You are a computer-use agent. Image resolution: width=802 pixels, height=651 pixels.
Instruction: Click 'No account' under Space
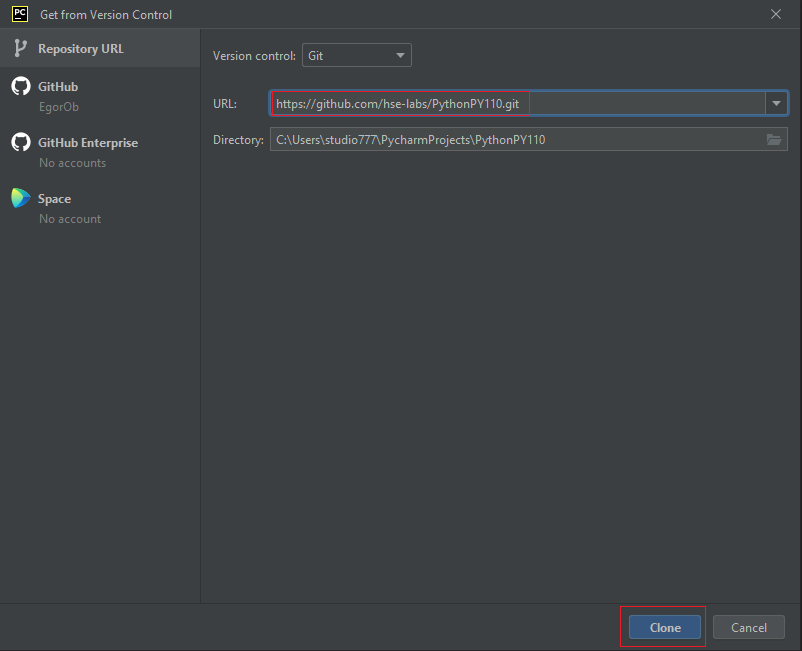pyautogui.click(x=70, y=219)
